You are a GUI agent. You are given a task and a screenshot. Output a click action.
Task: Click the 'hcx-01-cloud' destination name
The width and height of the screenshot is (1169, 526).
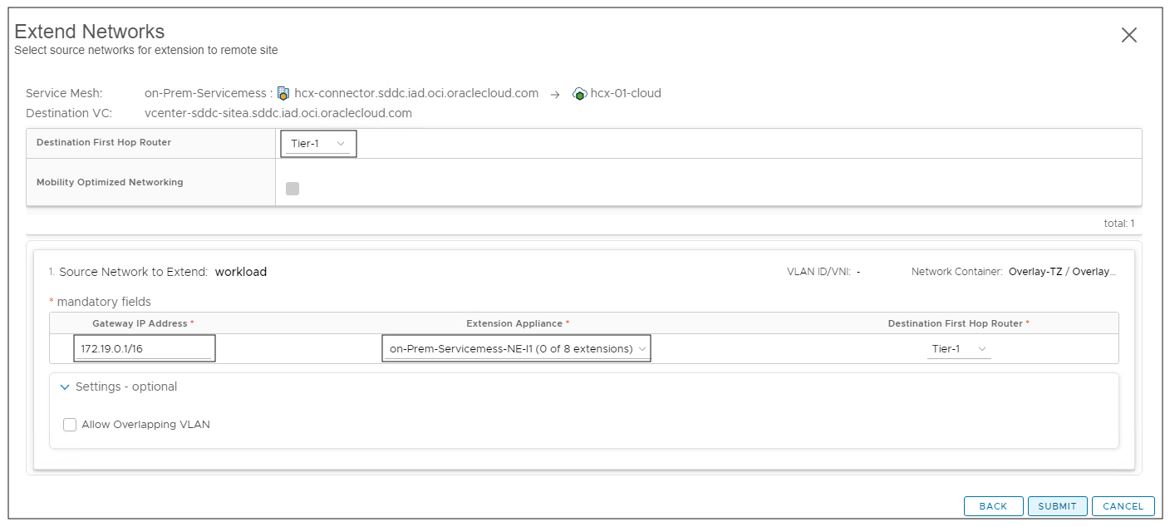626,93
